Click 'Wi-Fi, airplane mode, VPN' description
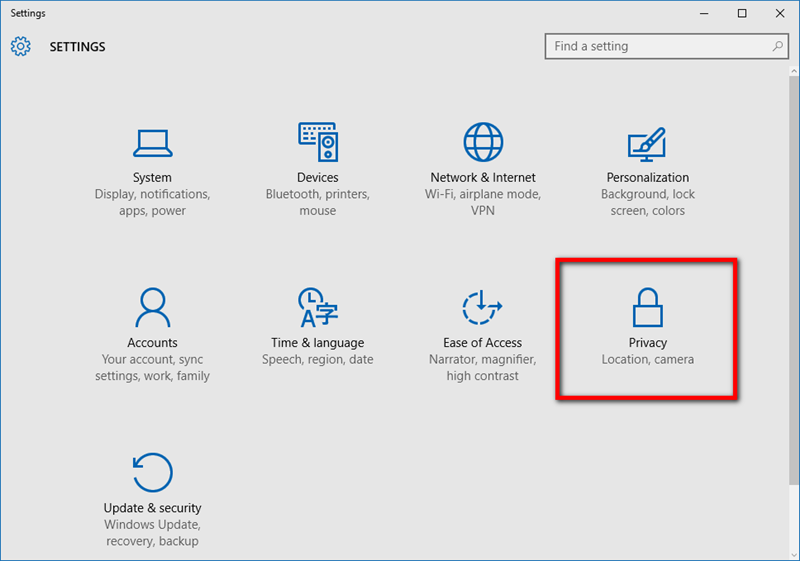The image size is (800, 561). [483, 202]
